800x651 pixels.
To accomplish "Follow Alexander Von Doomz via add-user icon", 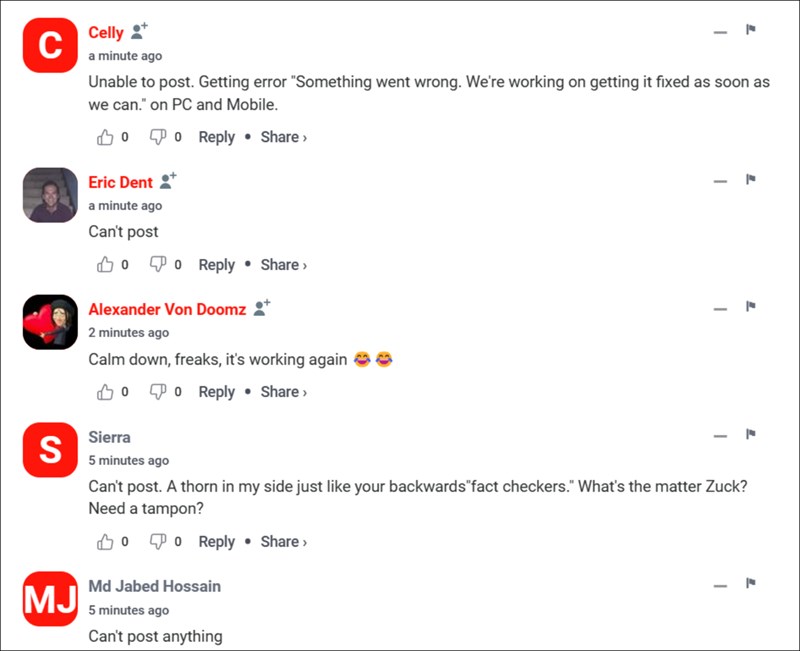I will (262, 308).
